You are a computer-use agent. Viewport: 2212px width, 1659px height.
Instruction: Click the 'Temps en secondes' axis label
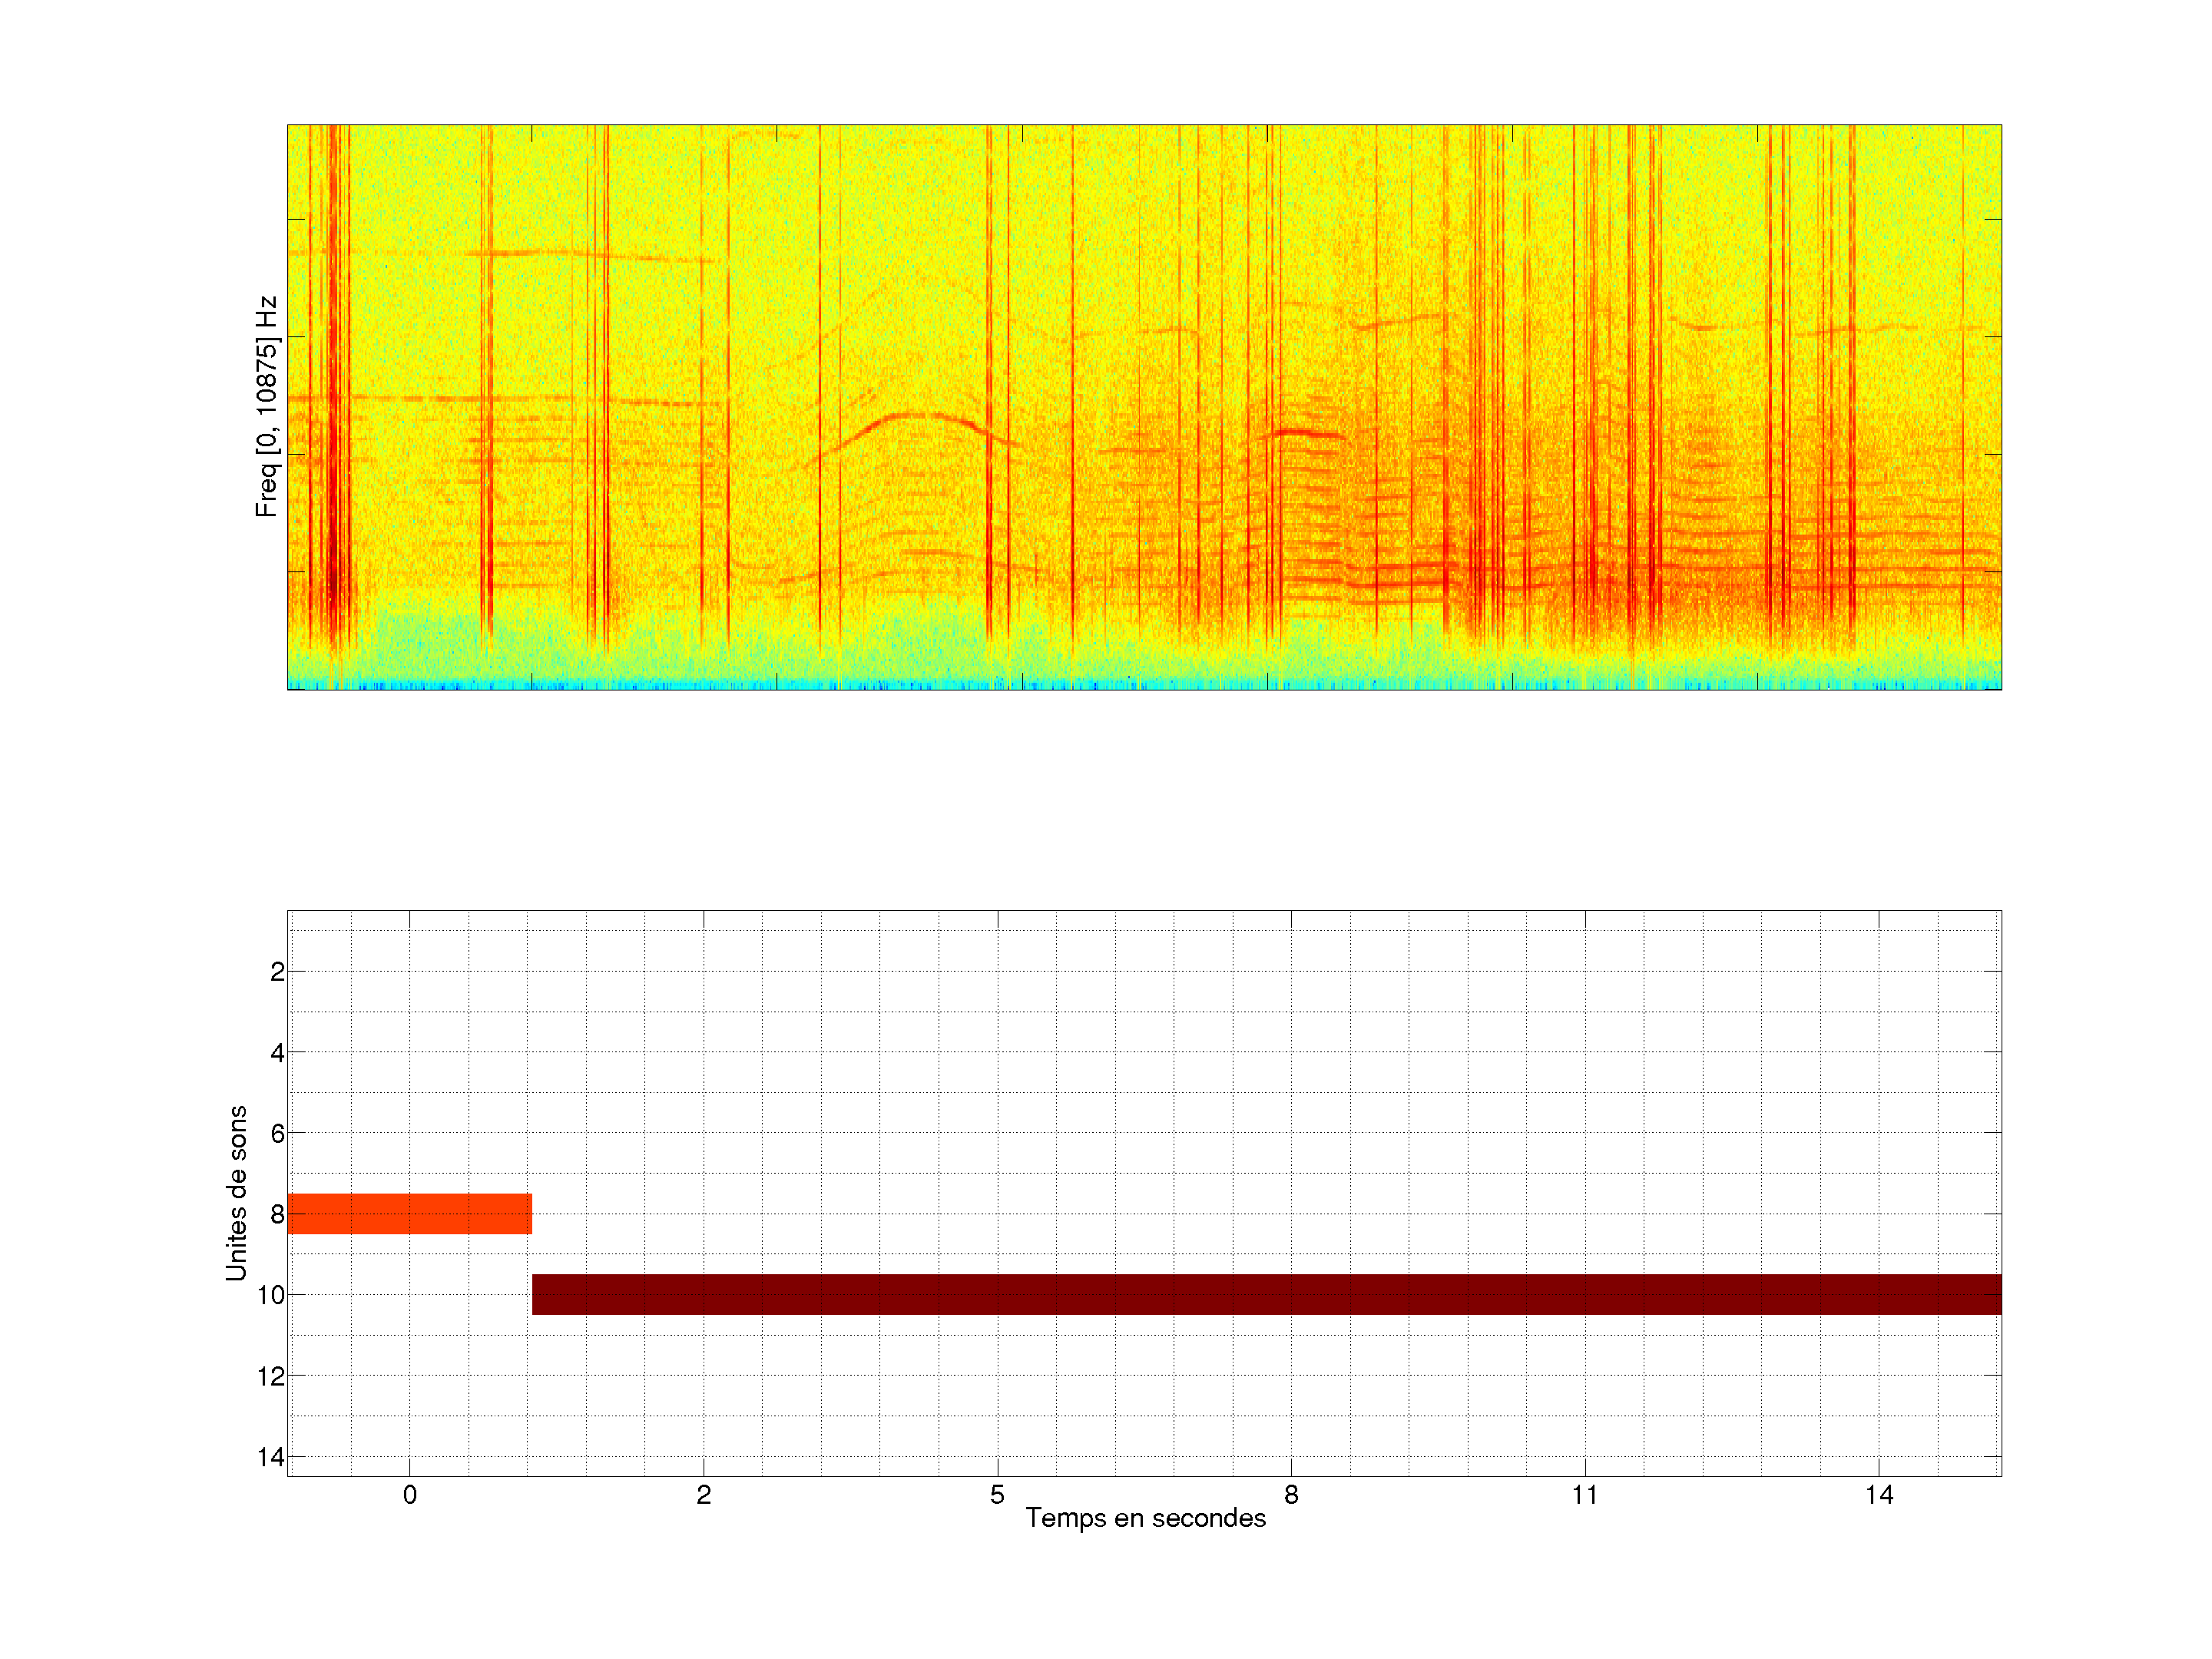click(1145, 1518)
